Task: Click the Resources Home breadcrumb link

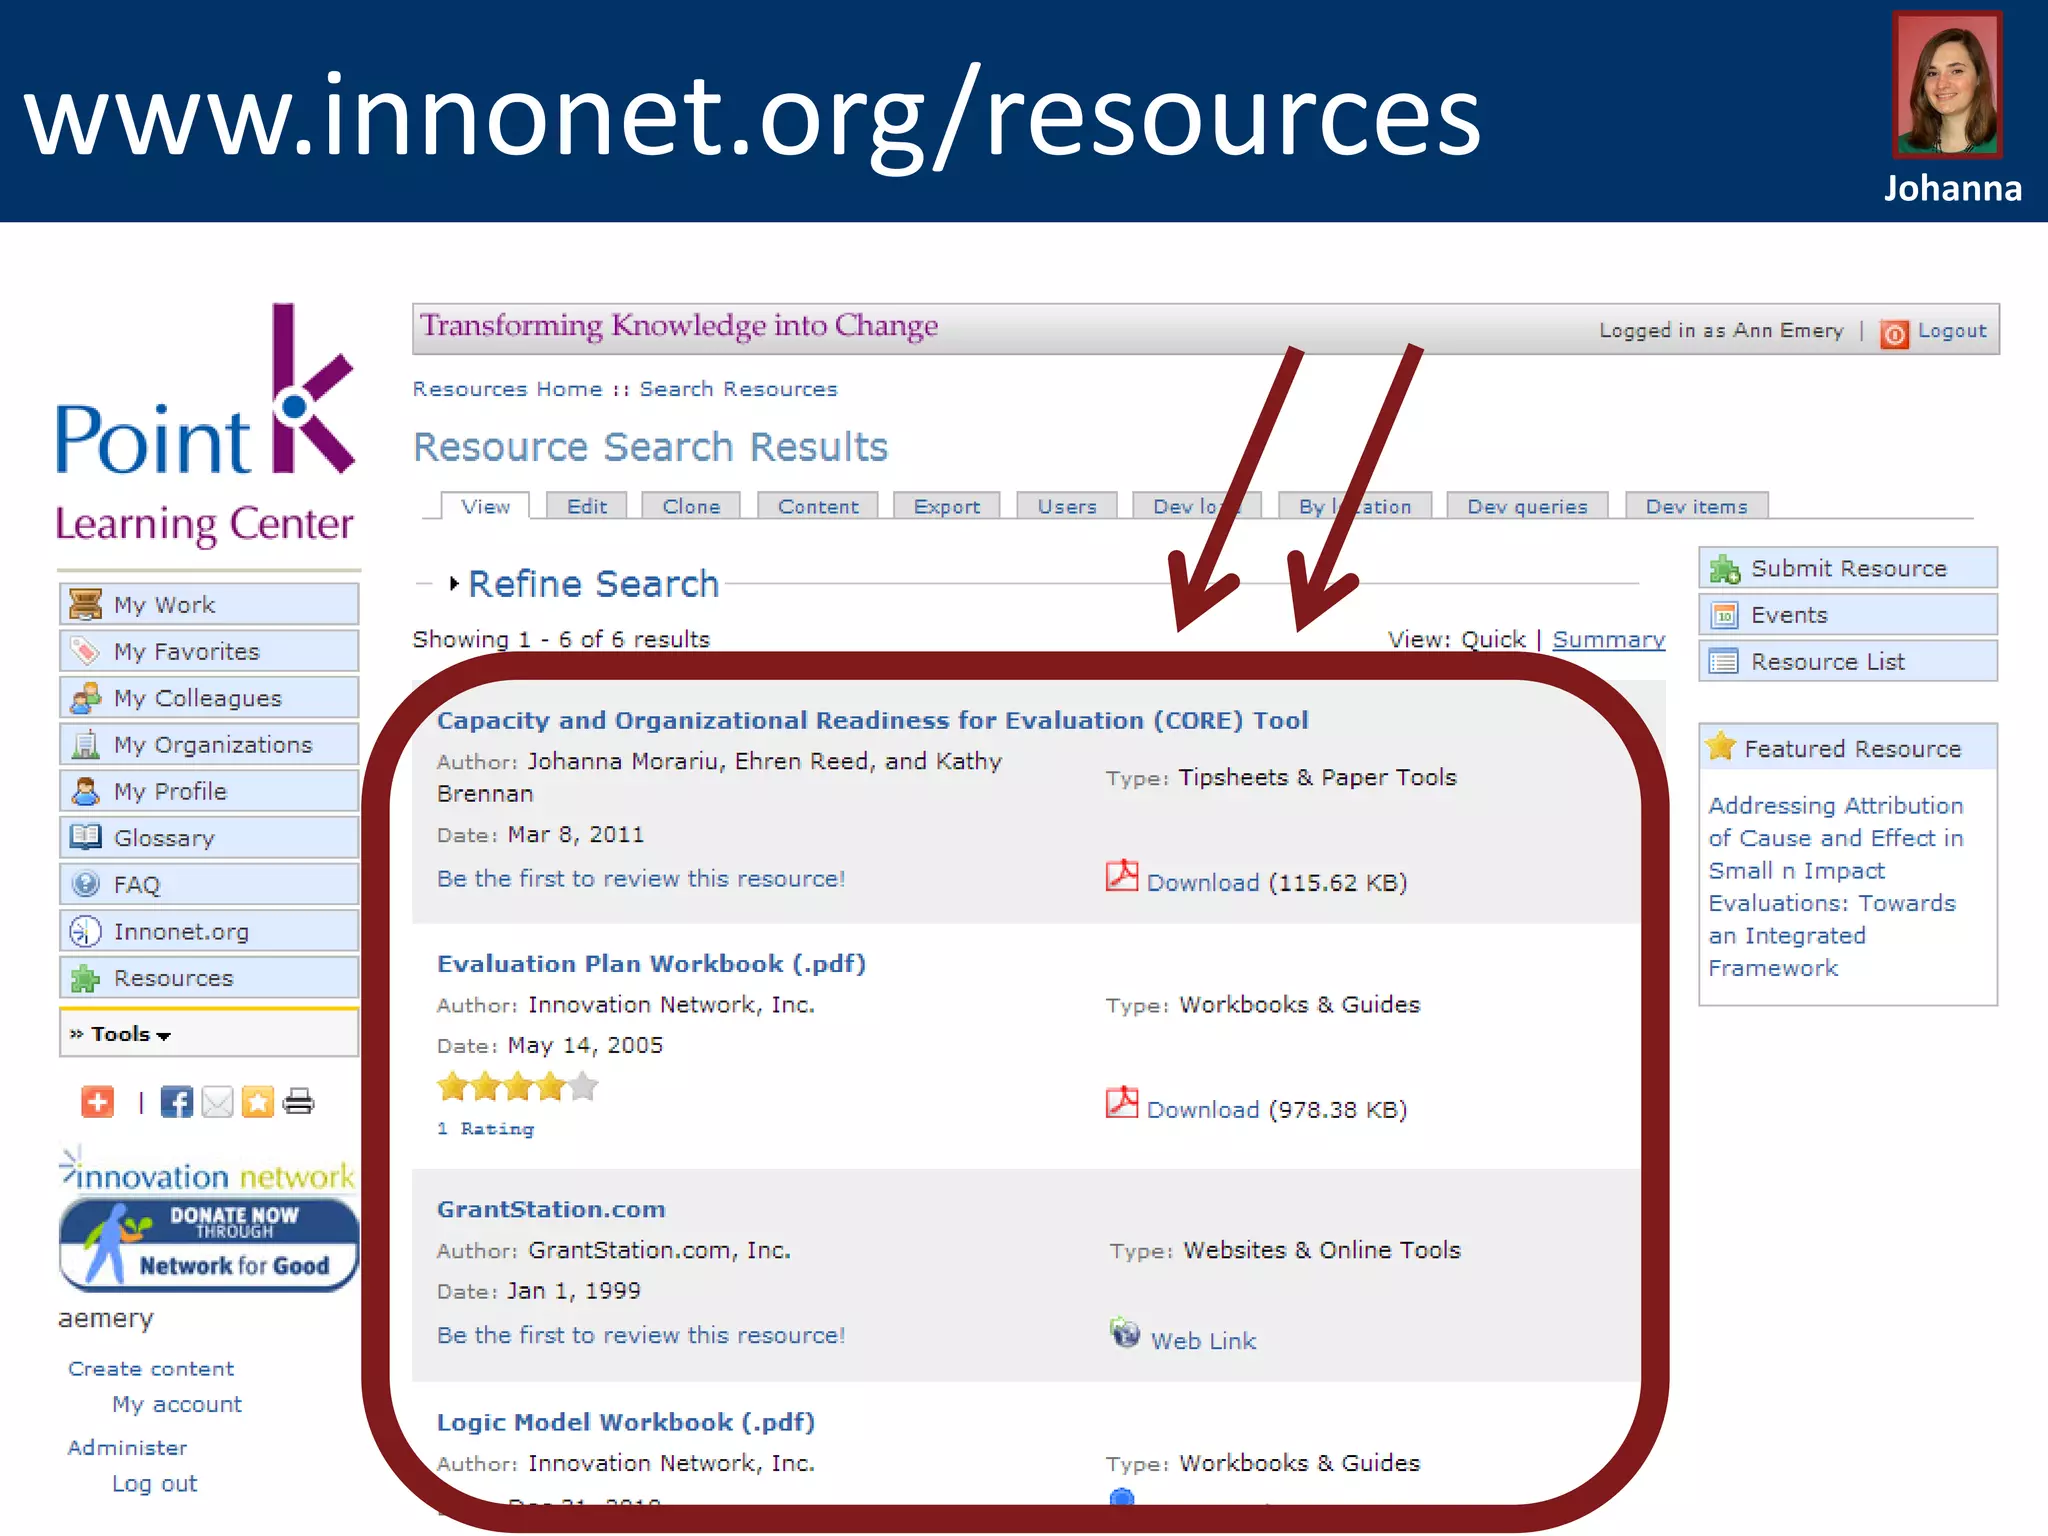Action: (x=508, y=389)
